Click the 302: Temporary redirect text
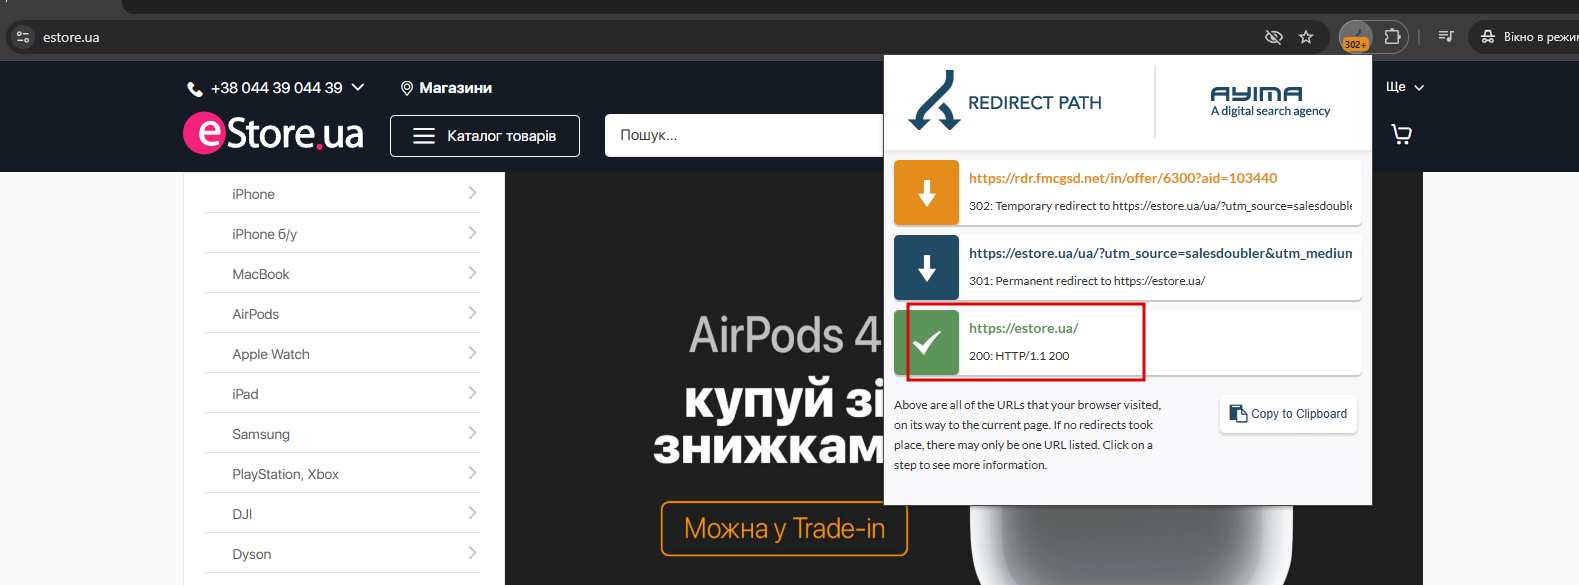Image resolution: width=1579 pixels, height=585 pixels. tap(1160, 206)
